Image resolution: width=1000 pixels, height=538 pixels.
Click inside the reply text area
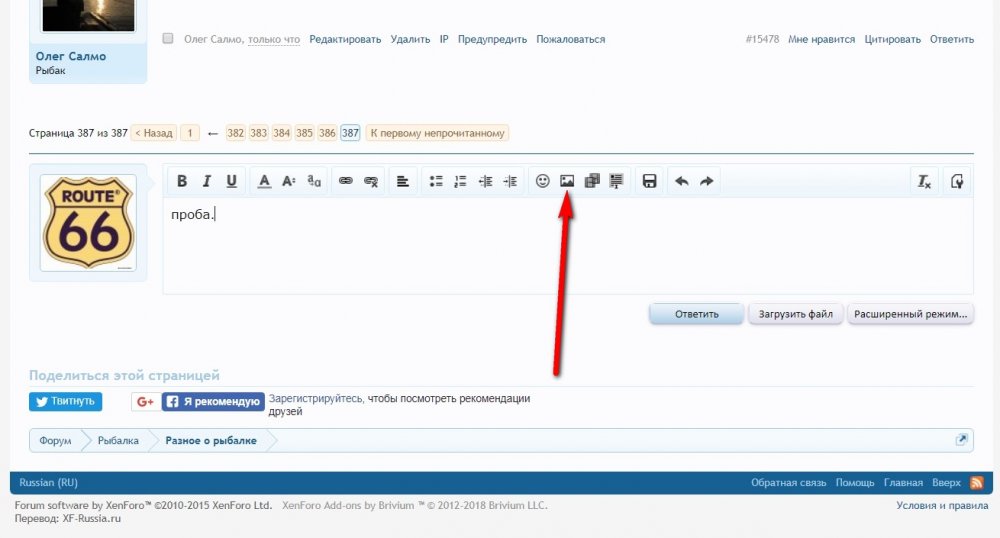[x=567, y=250]
